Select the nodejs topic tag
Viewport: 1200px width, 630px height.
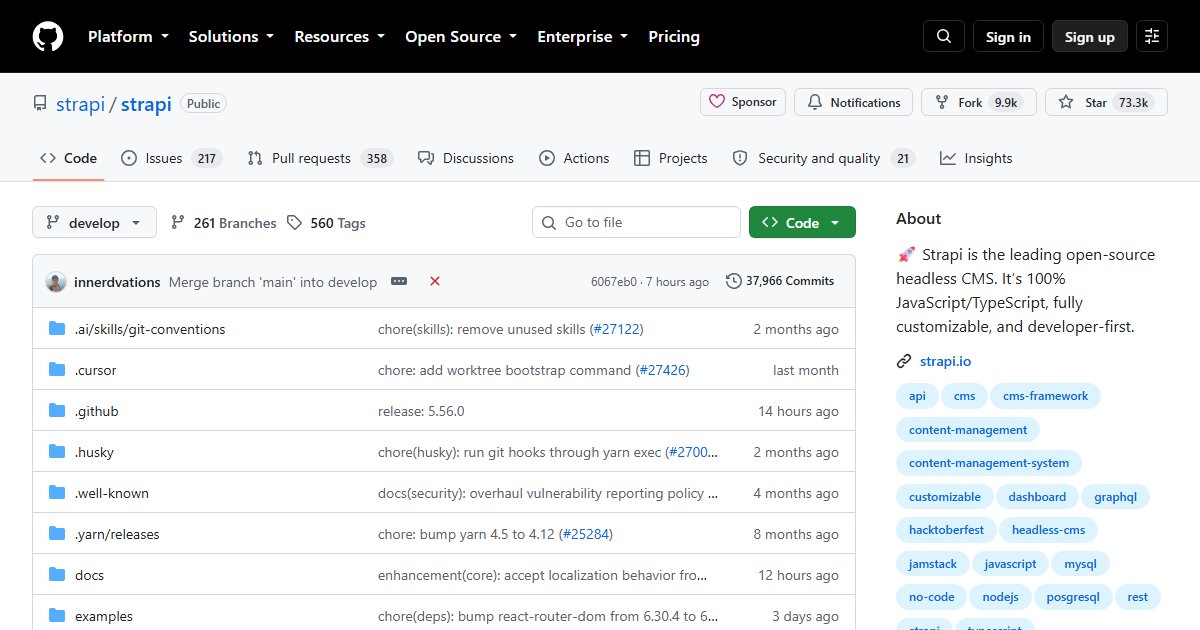[x=1000, y=597]
